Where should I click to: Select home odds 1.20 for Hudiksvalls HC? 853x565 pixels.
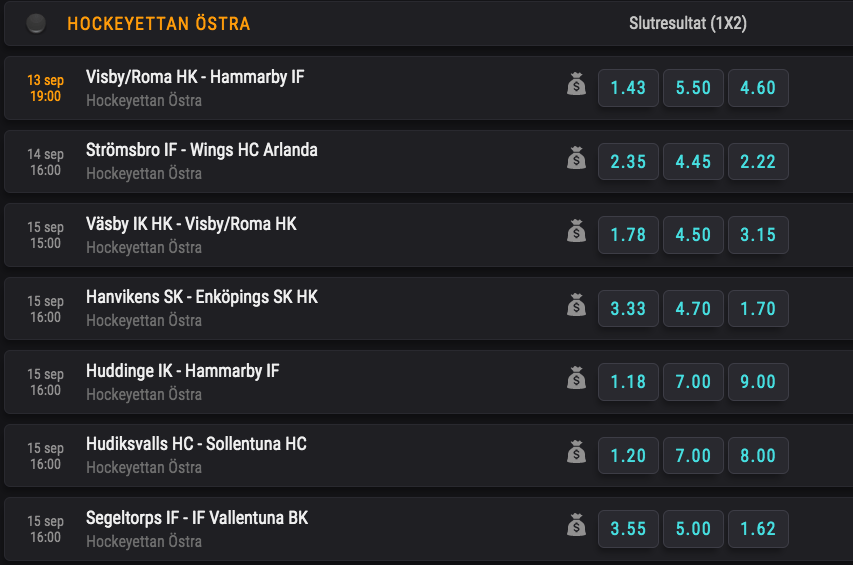pos(628,455)
